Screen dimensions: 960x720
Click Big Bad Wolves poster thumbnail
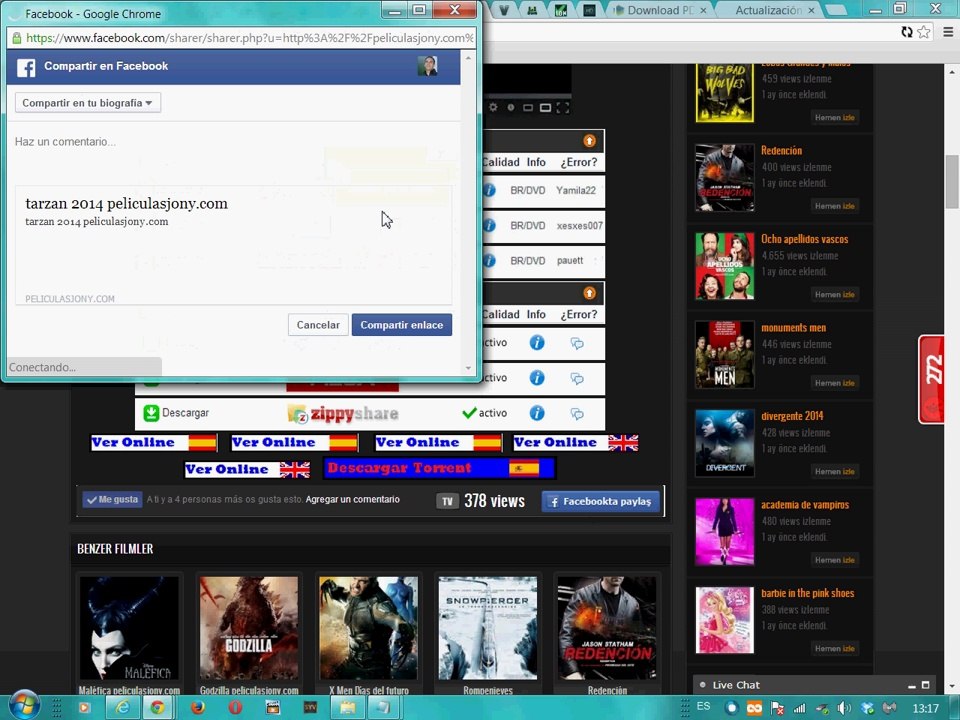[724, 92]
